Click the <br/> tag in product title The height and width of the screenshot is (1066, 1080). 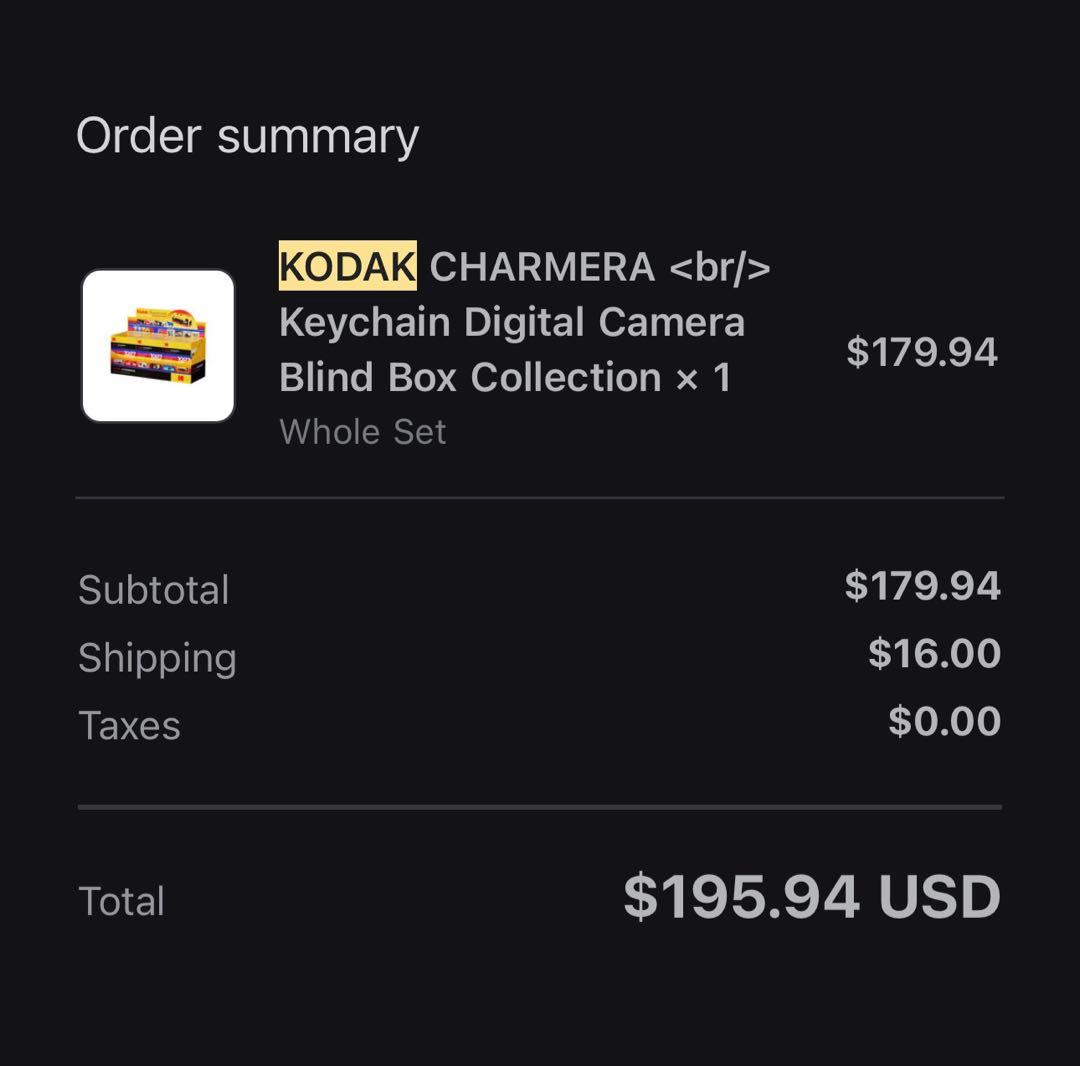pos(719,267)
